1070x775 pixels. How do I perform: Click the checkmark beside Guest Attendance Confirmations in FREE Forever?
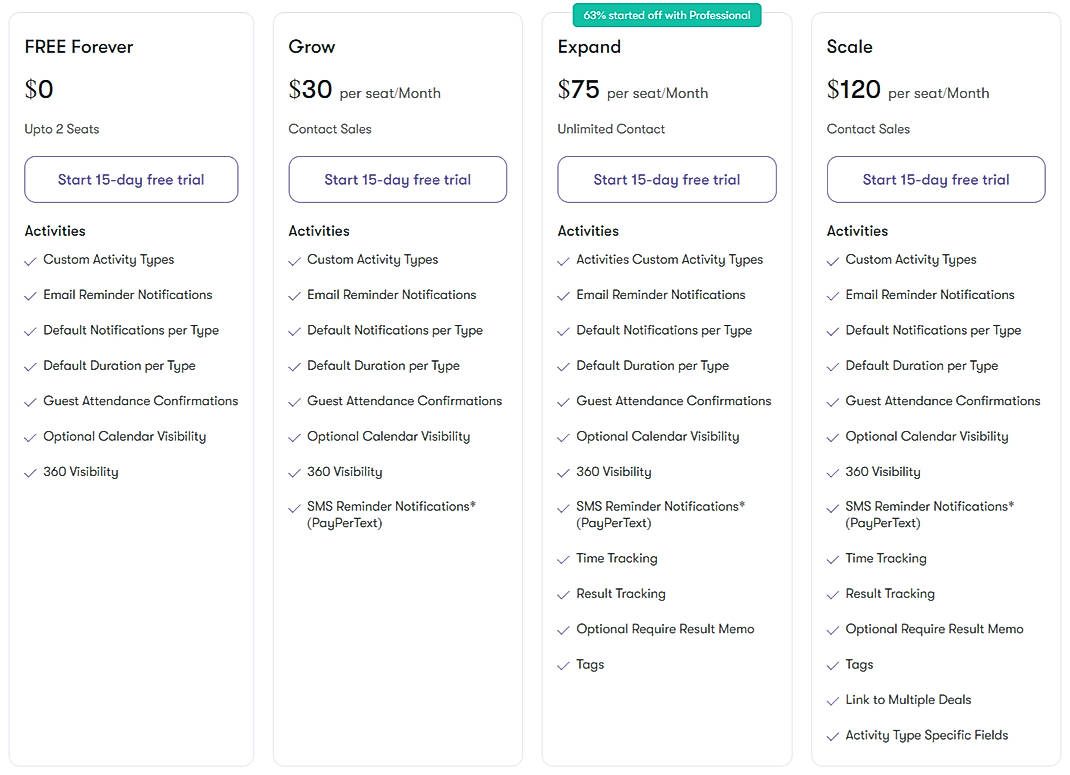(29, 401)
